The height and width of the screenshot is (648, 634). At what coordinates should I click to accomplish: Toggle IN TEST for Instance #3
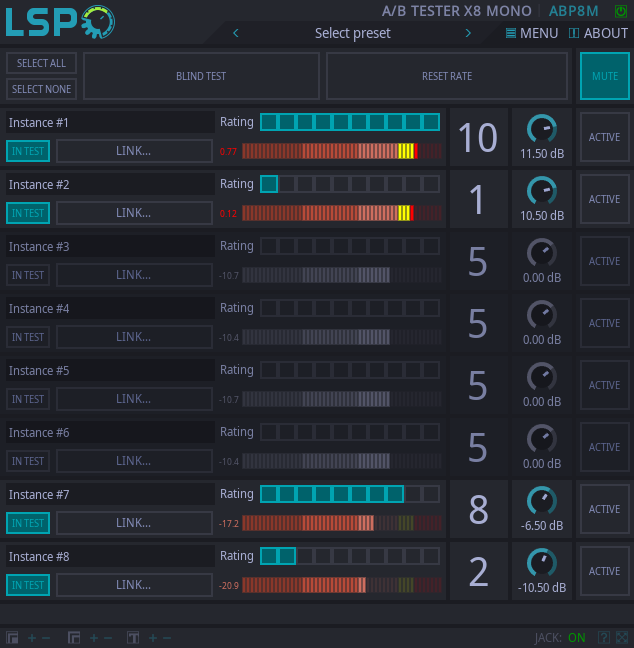click(x=28, y=275)
